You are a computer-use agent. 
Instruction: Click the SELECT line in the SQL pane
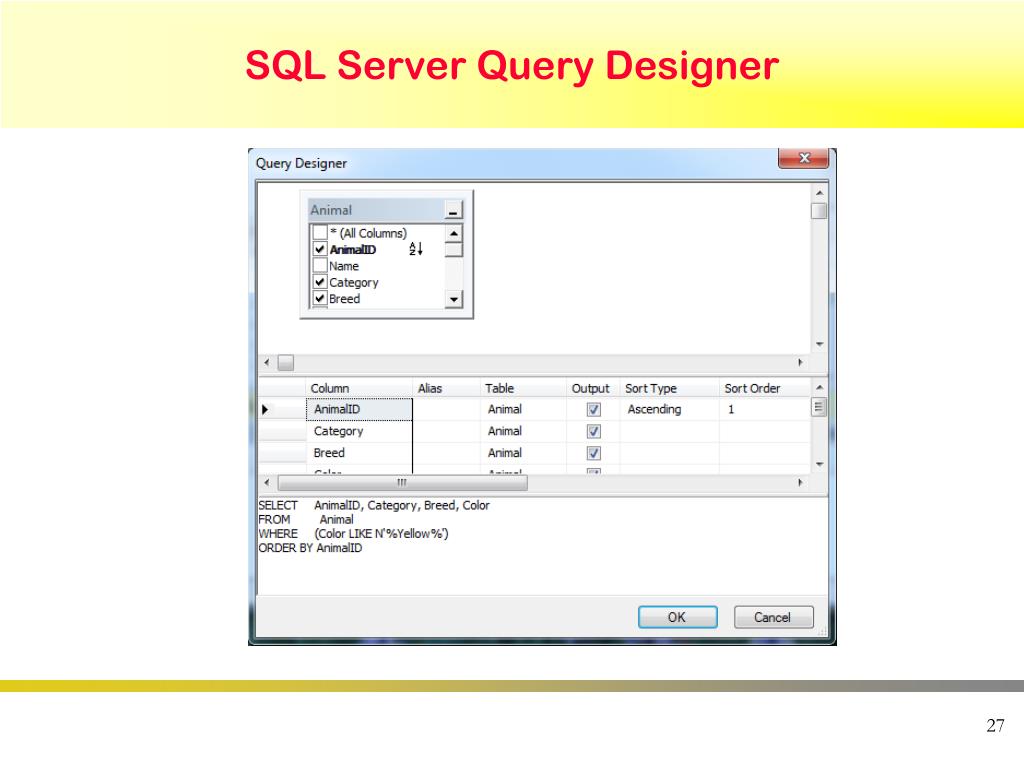pyautogui.click(x=374, y=505)
